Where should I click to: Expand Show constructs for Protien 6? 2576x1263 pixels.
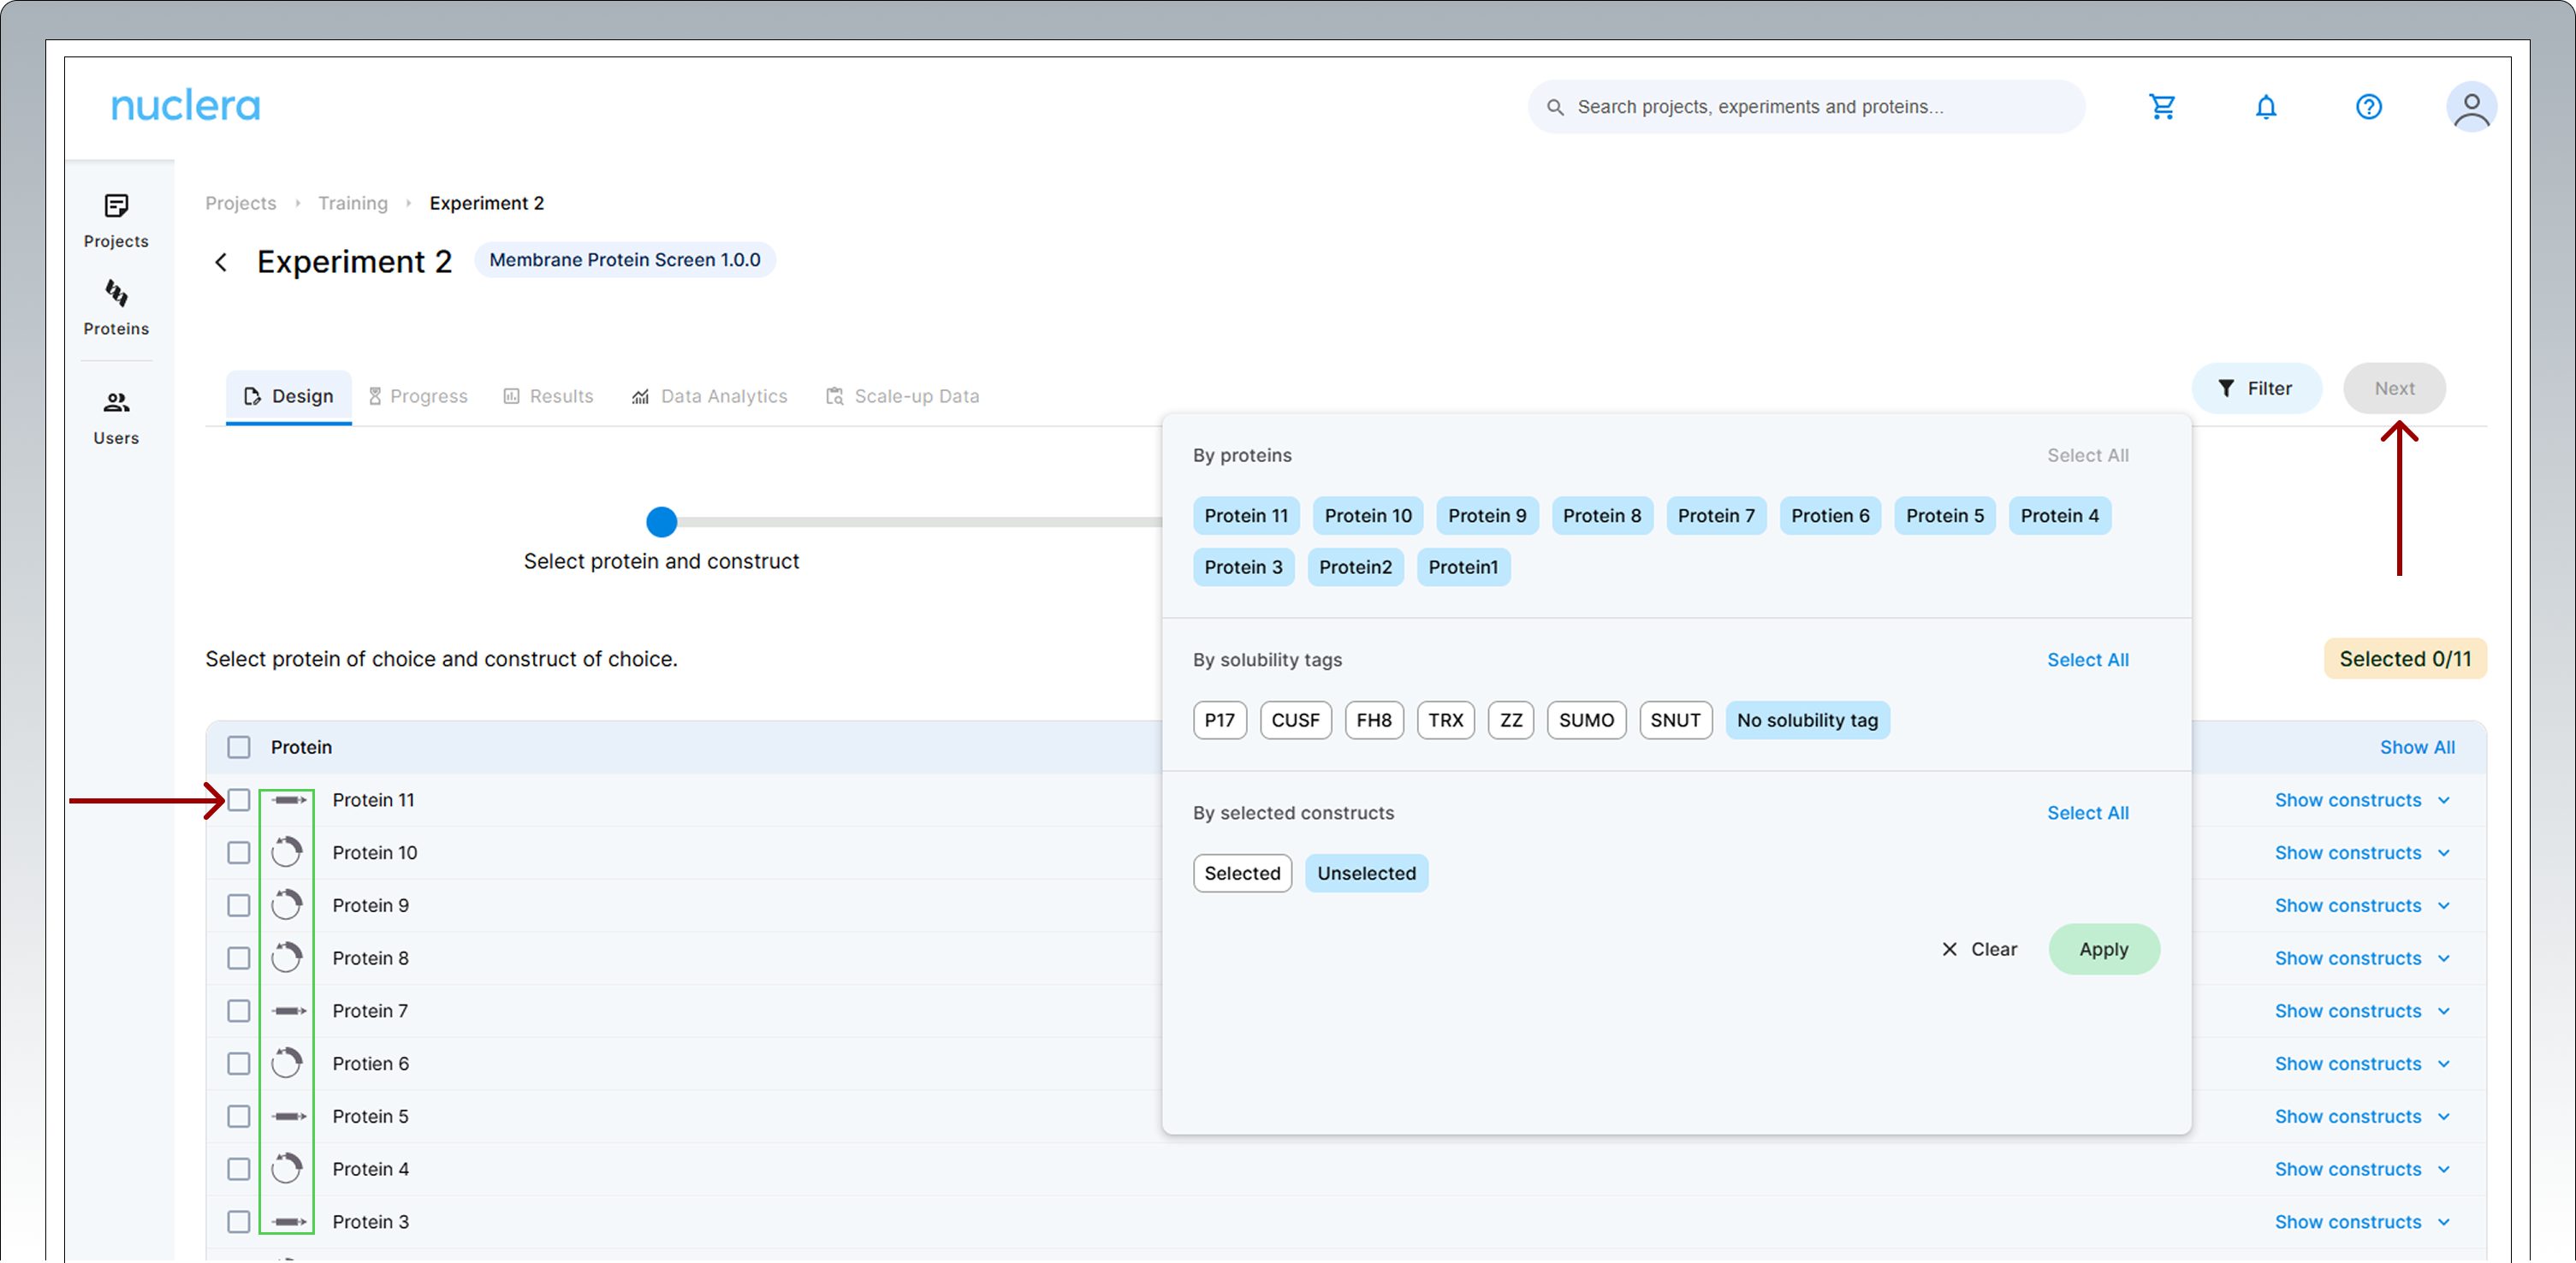click(2362, 1063)
